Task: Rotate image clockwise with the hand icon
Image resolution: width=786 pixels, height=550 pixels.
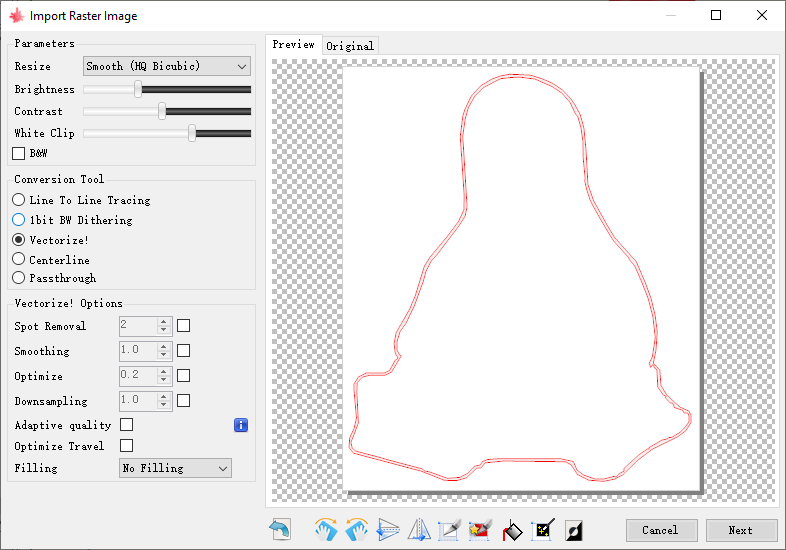Action: point(326,529)
